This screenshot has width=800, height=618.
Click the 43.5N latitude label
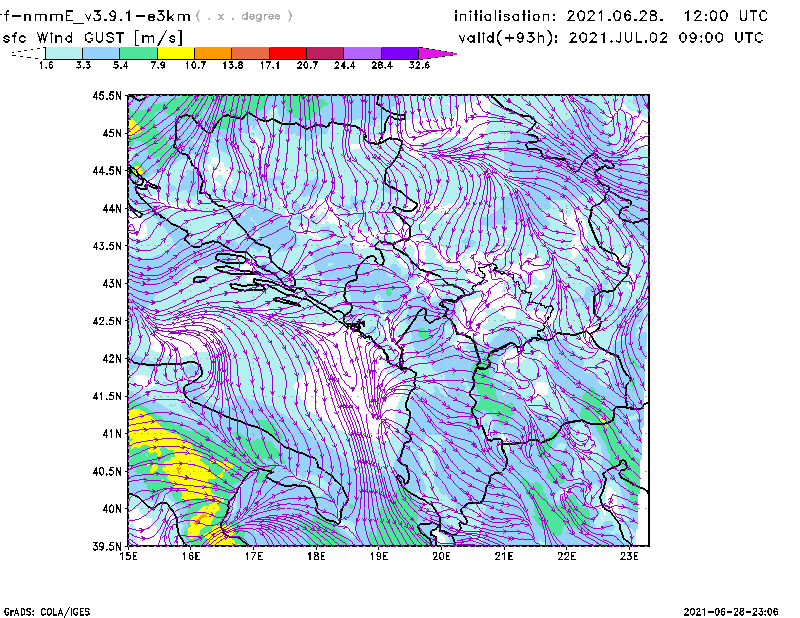point(107,246)
